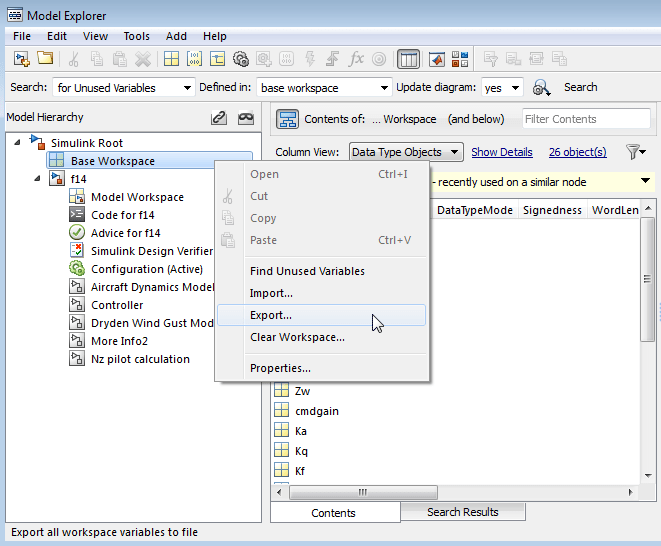Switch to the Search Results tab
This screenshot has height=546, width=661.
click(462, 512)
